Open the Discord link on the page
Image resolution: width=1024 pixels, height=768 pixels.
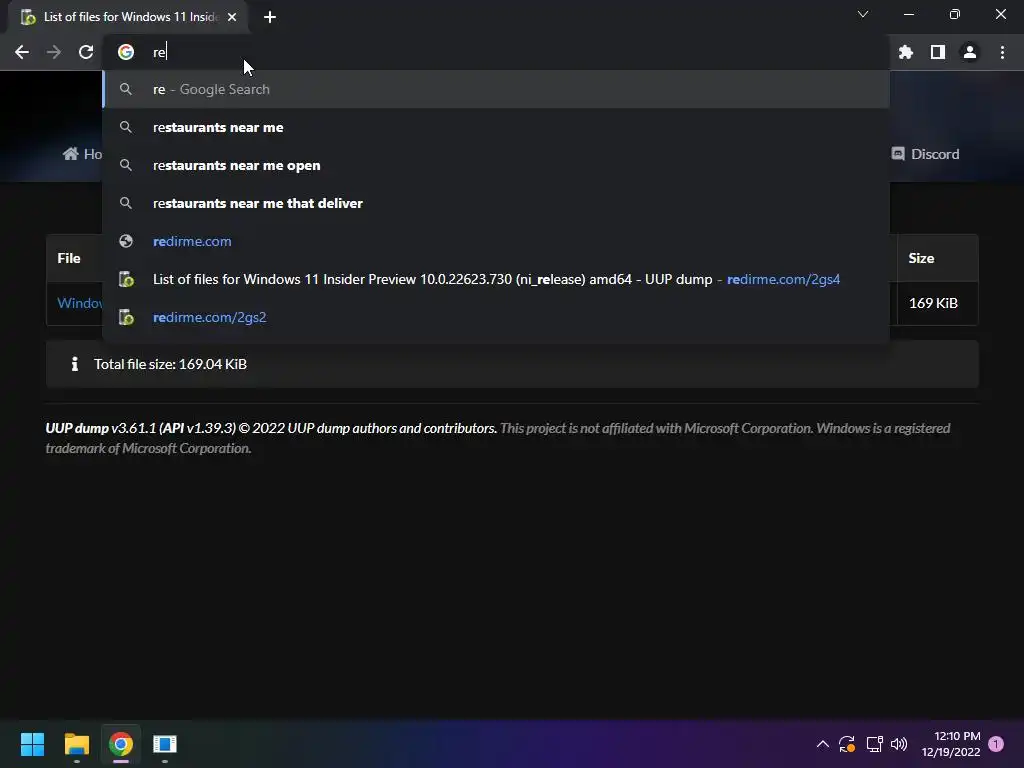click(925, 154)
